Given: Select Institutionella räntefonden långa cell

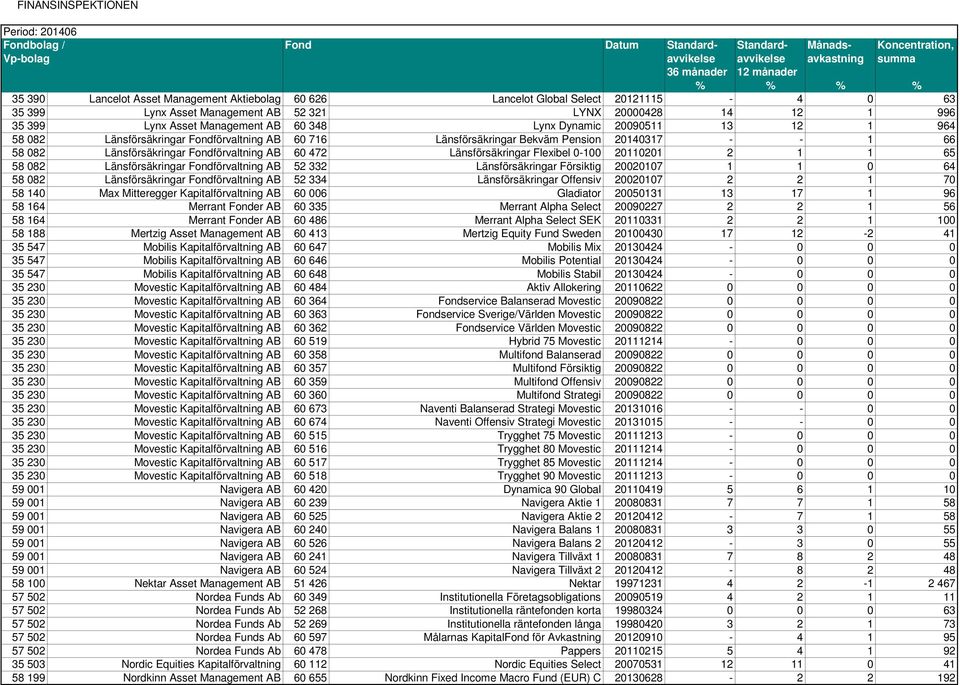Looking at the screenshot, I should pos(465,624).
